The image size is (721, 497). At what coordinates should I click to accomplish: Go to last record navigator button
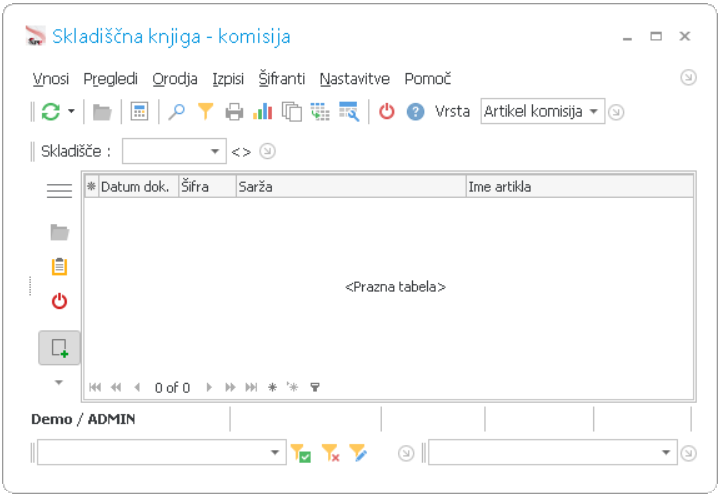tap(251, 387)
